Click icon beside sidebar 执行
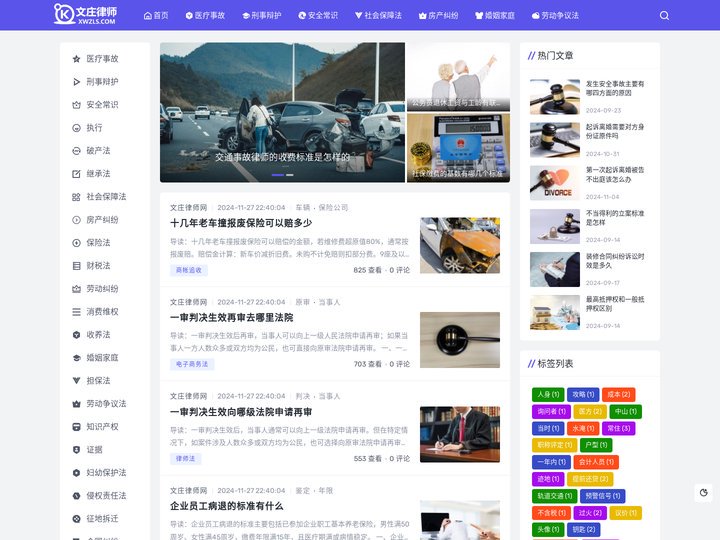The width and height of the screenshot is (720, 540). [76, 128]
